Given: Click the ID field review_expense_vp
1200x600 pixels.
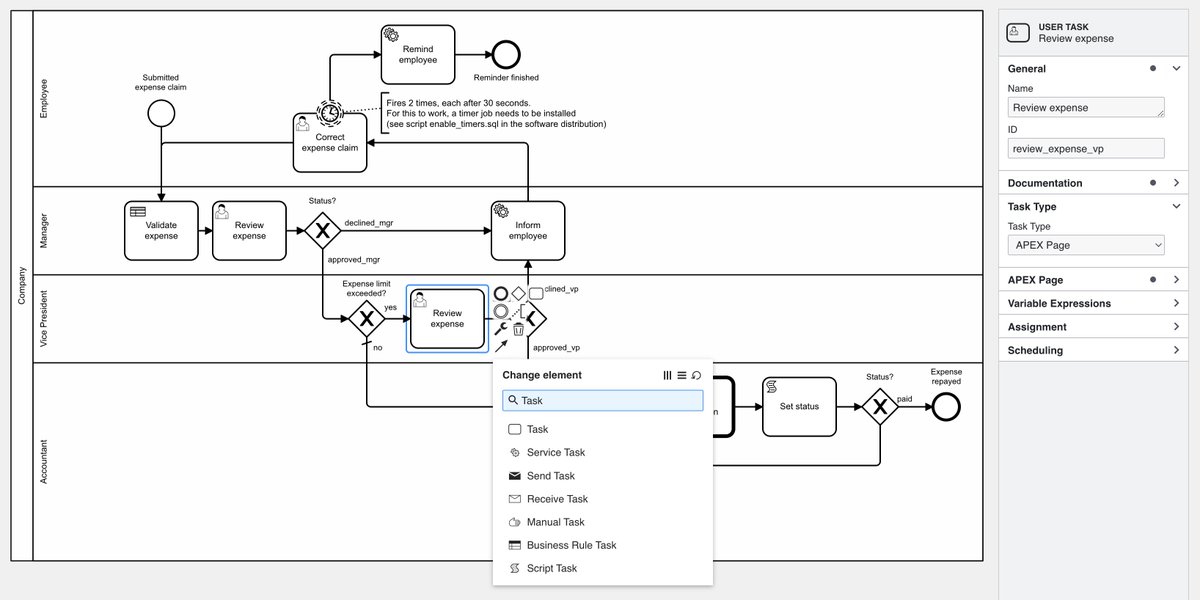Looking at the screenshot, I should (x=1086, y=148).
